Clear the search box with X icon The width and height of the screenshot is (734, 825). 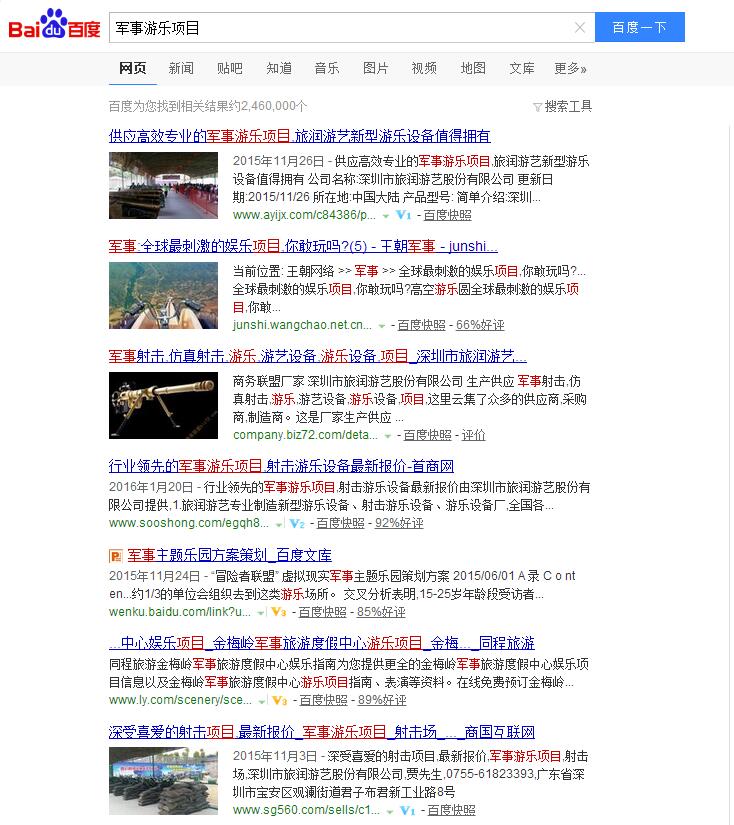coord(580,27)
